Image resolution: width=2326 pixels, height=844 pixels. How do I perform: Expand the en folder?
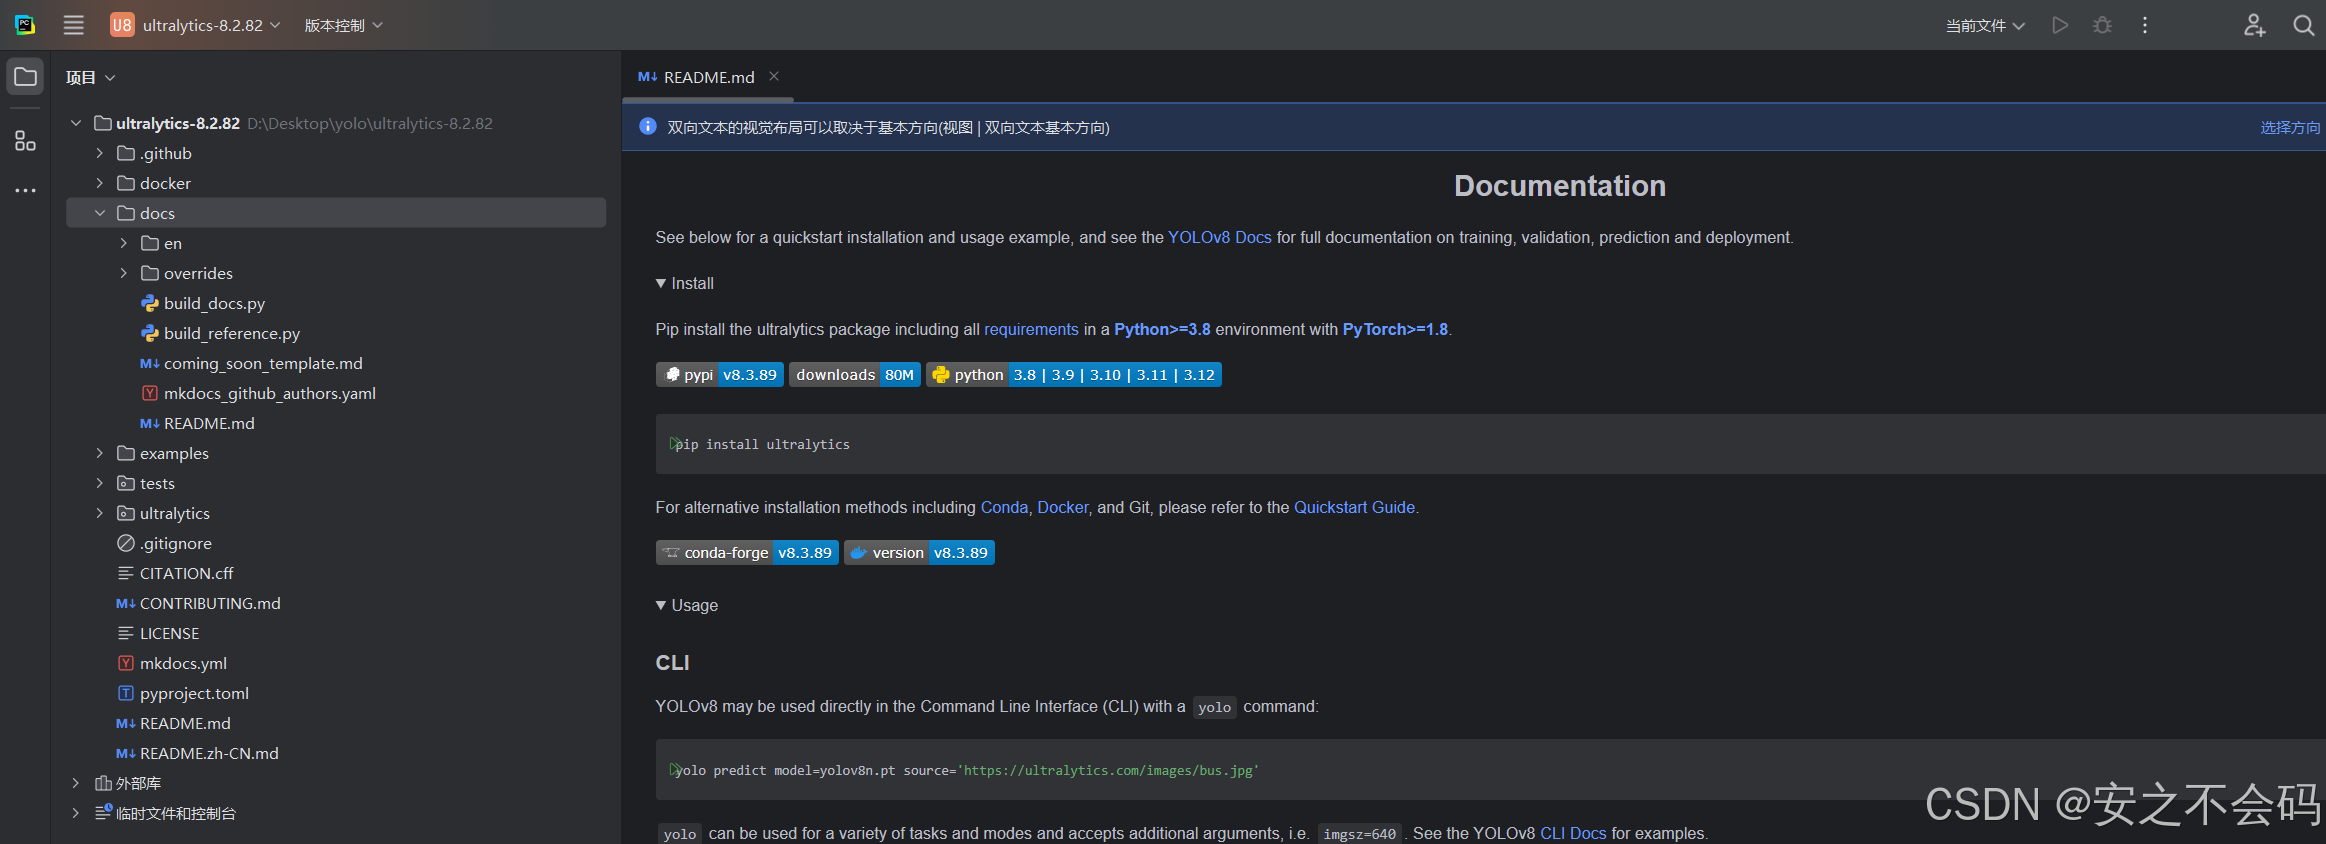point(124,243)
